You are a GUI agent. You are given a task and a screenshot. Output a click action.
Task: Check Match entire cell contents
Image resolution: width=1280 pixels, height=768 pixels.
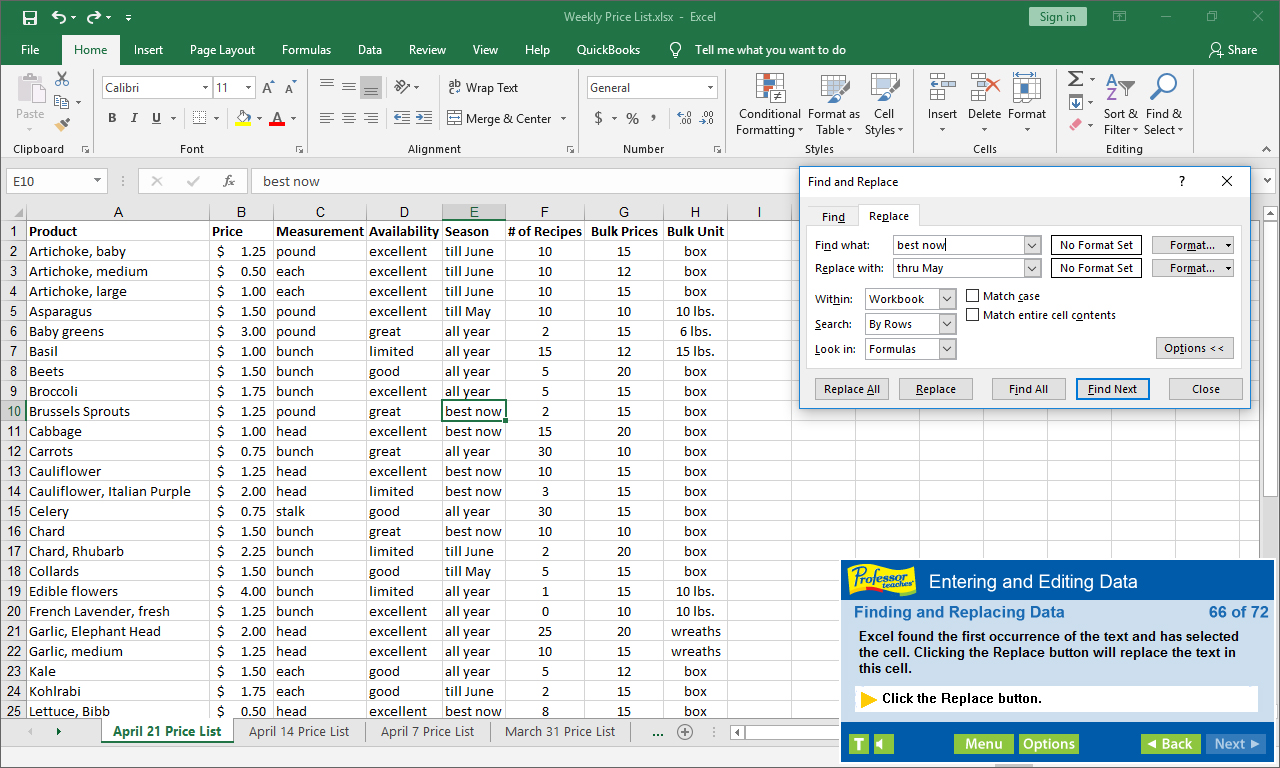point(972,314)
